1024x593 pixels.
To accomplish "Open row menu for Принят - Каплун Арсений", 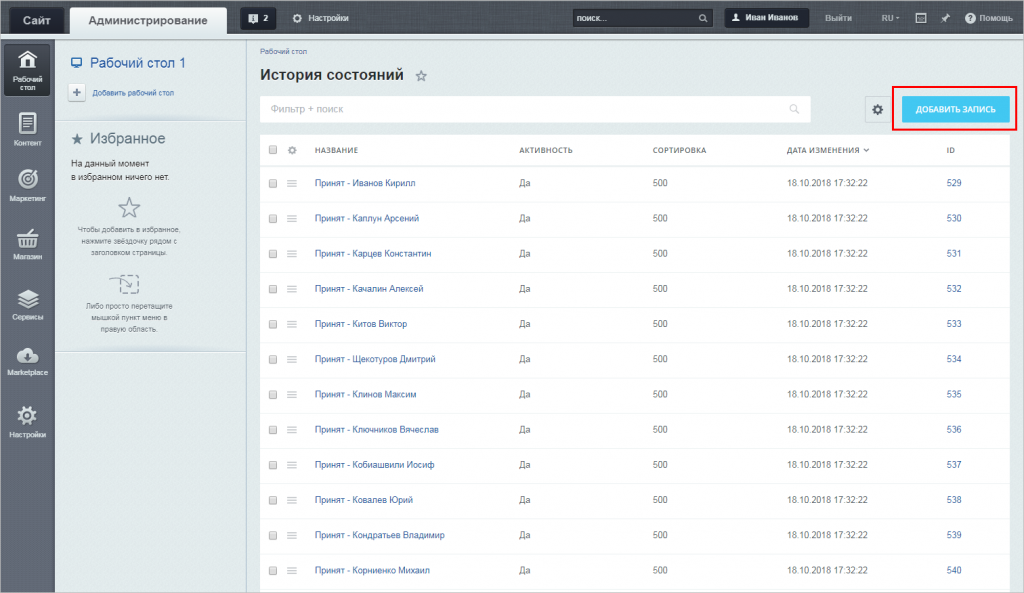I will tap(292, 219).
